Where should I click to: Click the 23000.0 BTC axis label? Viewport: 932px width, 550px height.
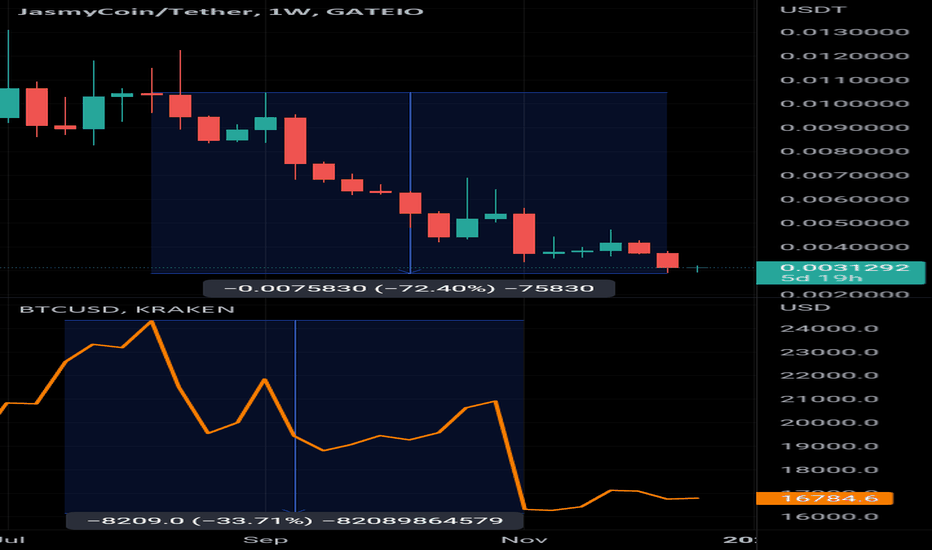pos(829,352)
